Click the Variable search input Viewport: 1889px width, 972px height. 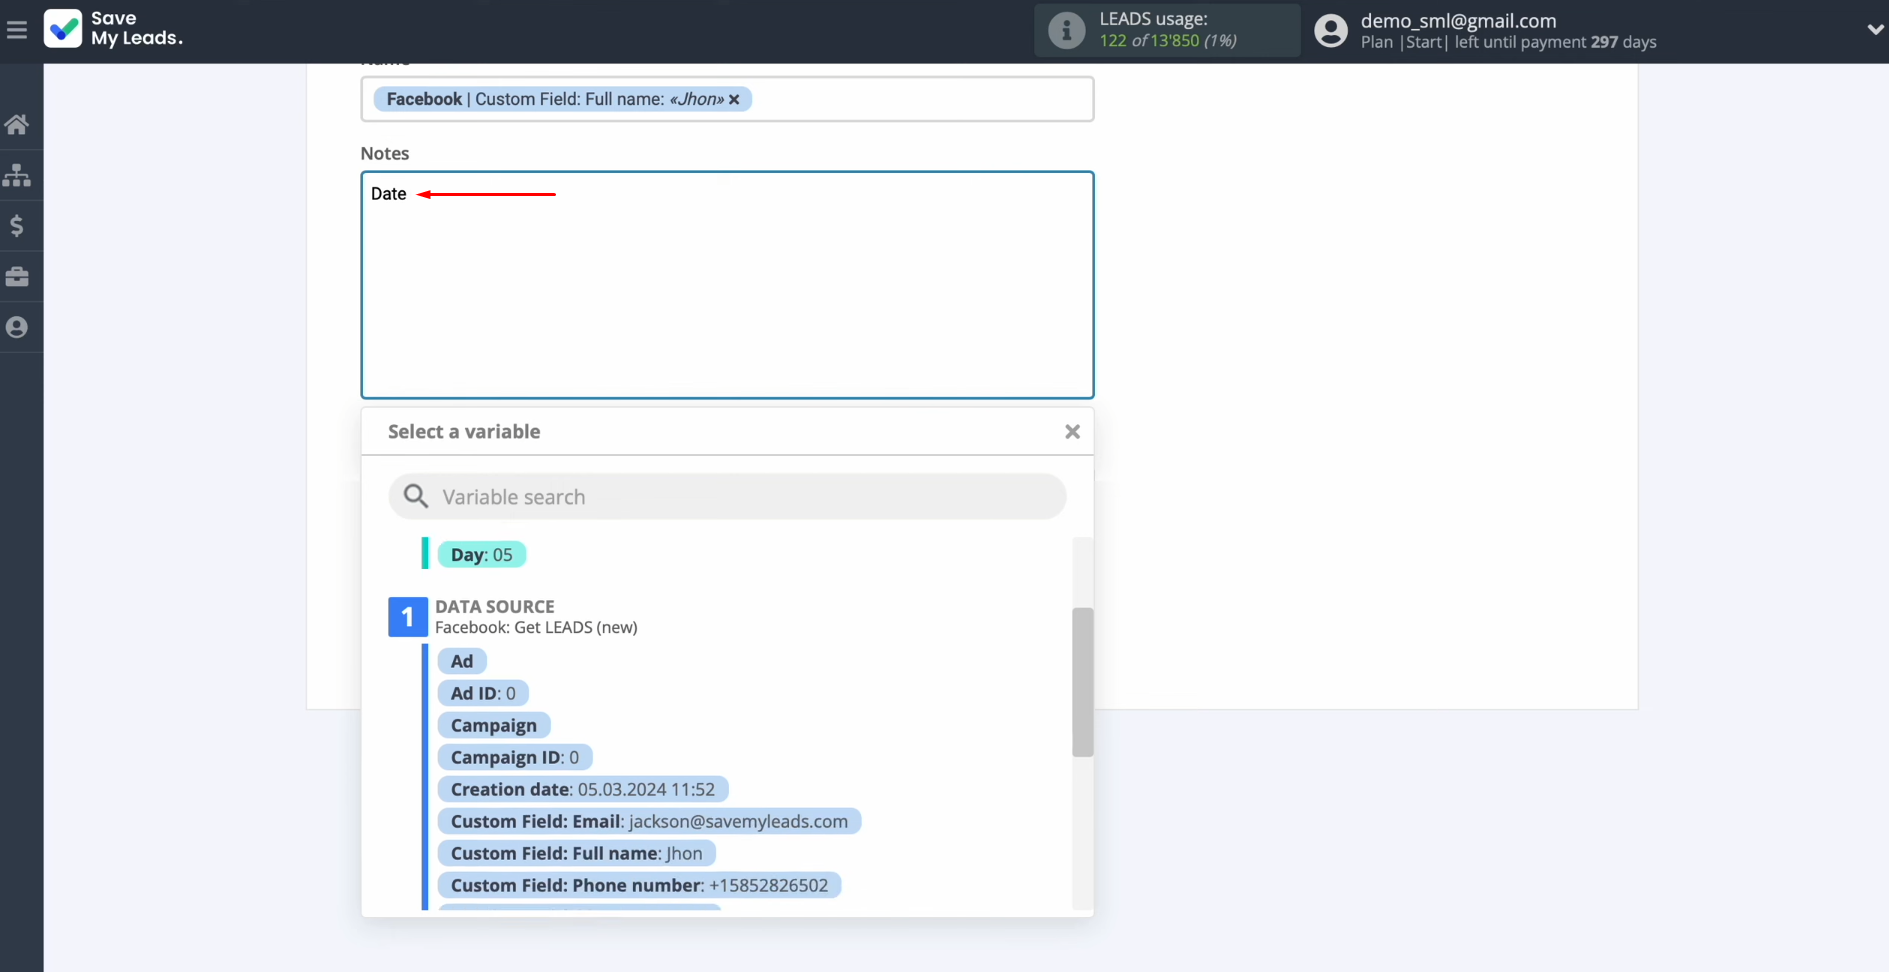727,496
